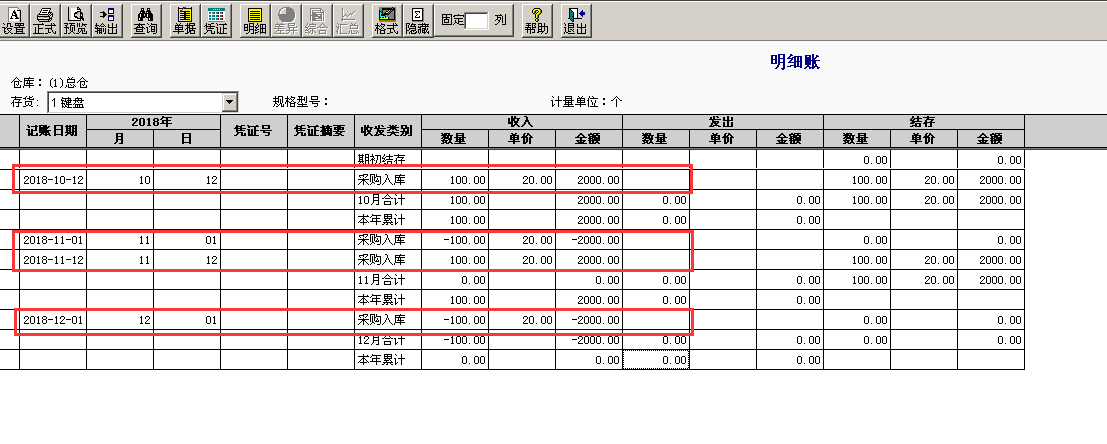Screen dimensions: 1107x444
Task: Open the 格式 format settings
Action: point(386,19)
